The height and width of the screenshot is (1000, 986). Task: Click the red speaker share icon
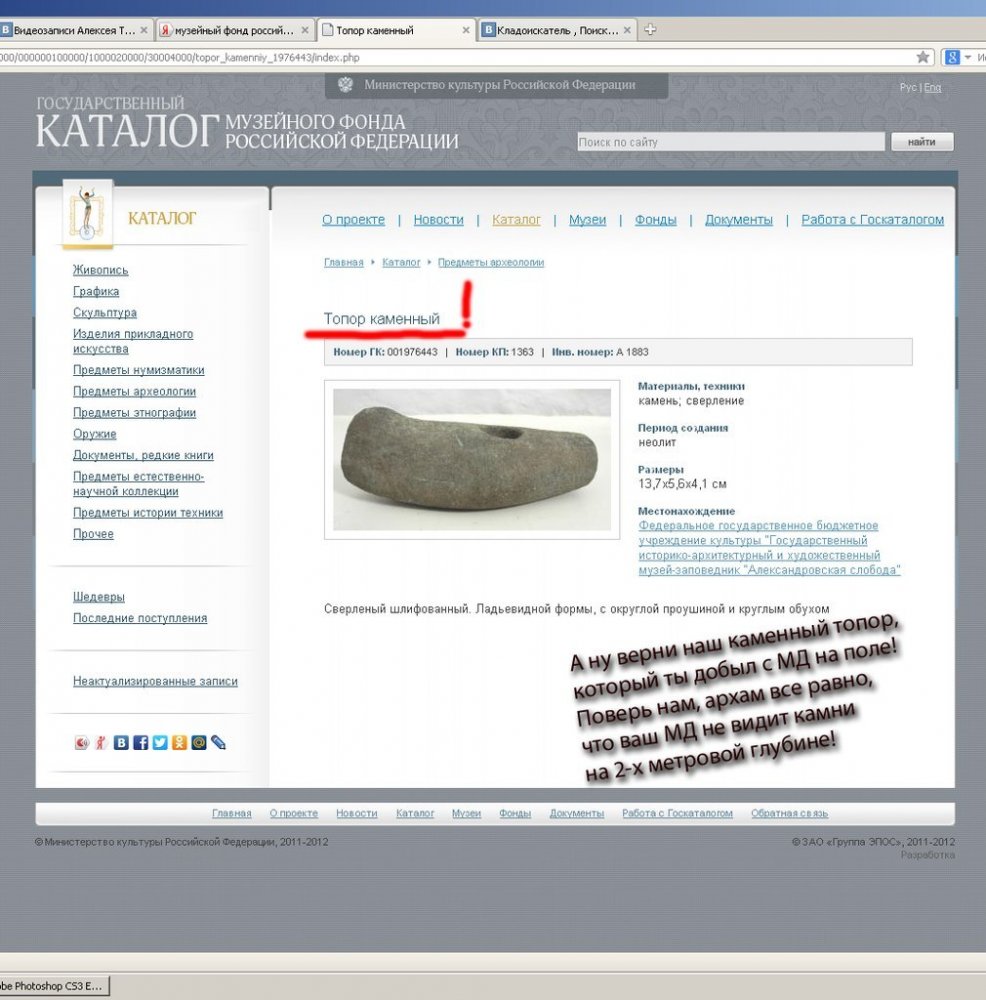[82, 743]
